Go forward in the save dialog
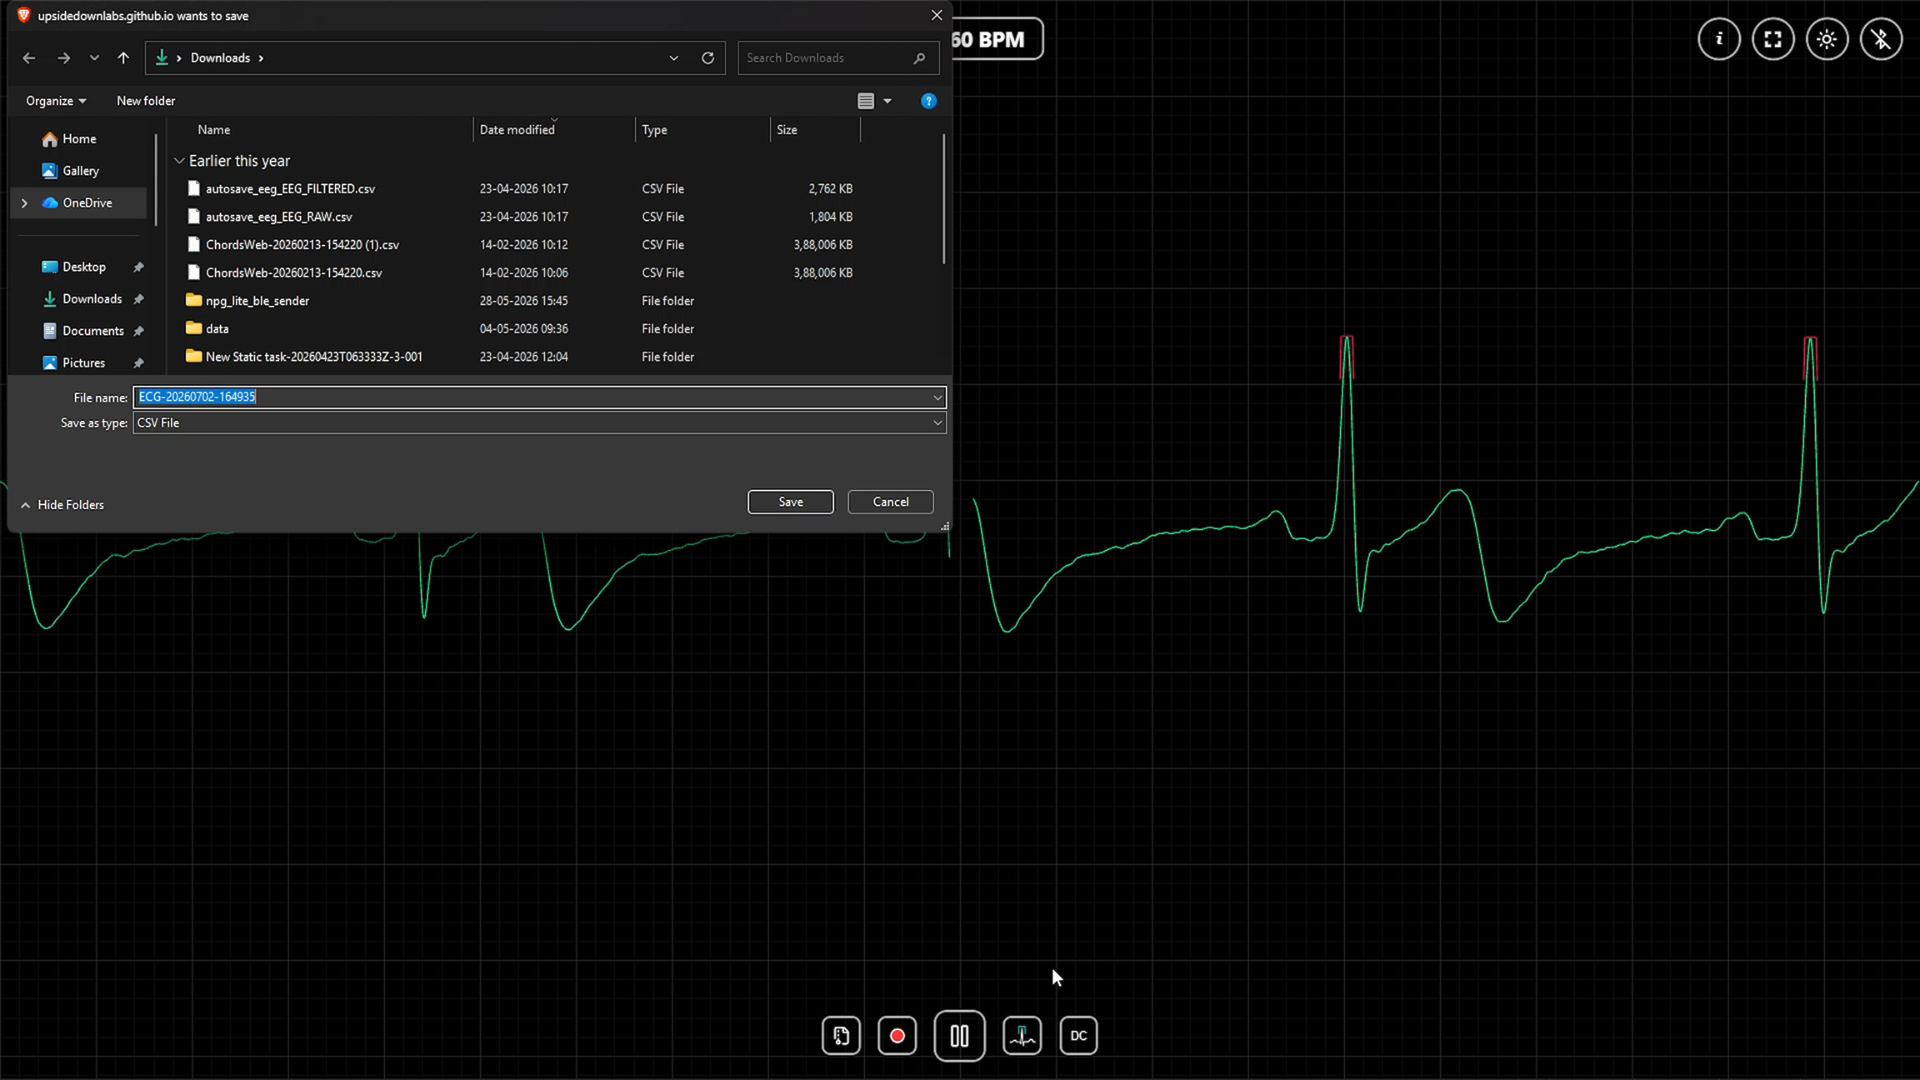Screen dimensions: 1920x1080 point(64,58)
